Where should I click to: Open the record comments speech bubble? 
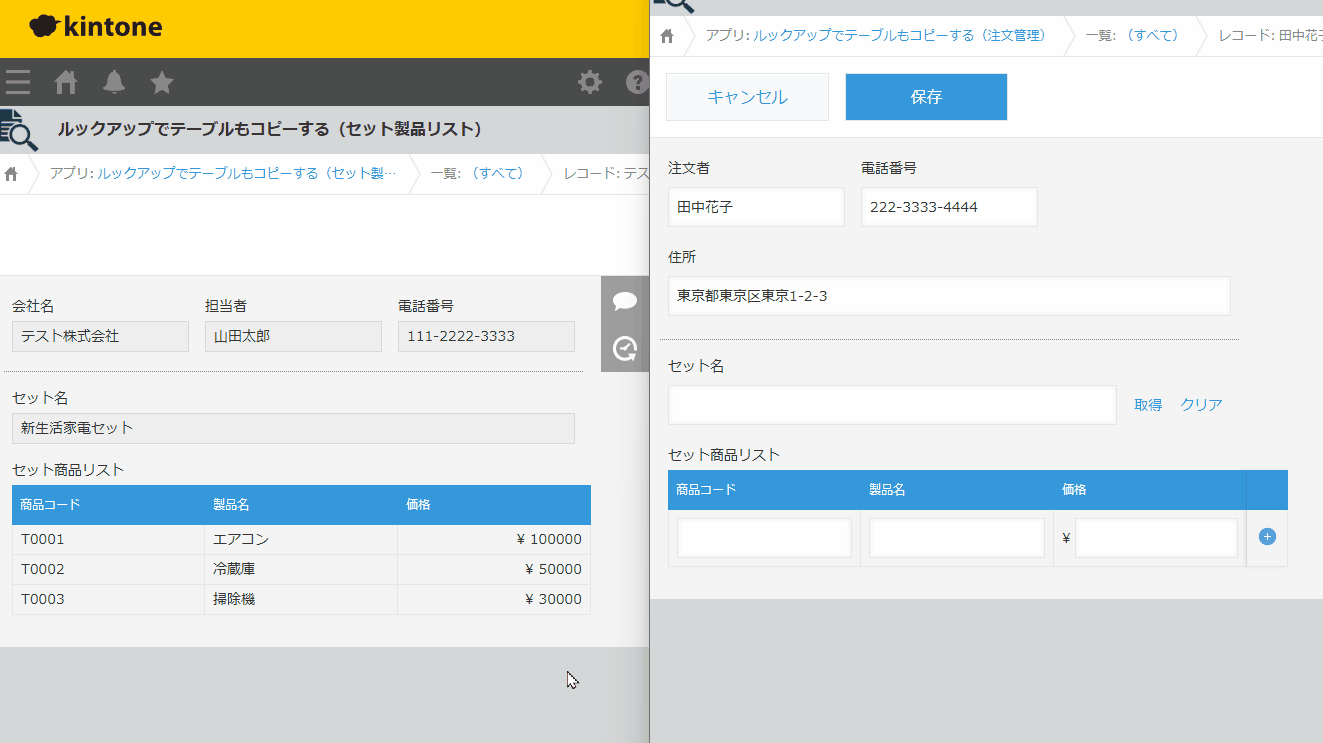[x=625, y=301]
